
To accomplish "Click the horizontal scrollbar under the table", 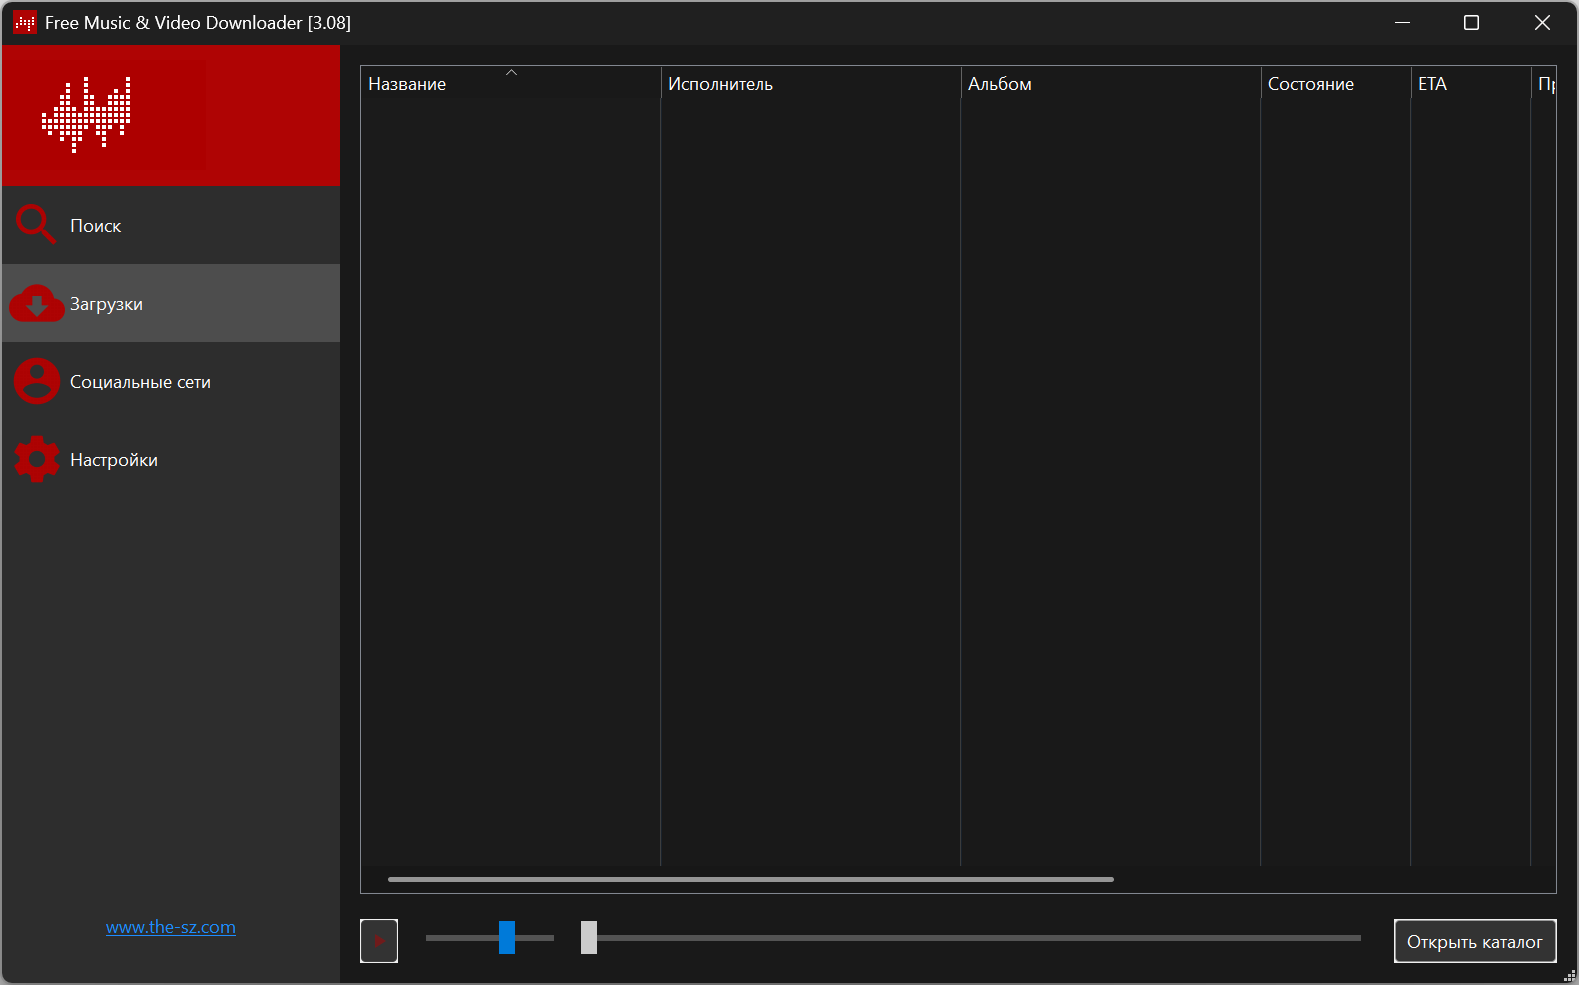I will tap(750, 879).
